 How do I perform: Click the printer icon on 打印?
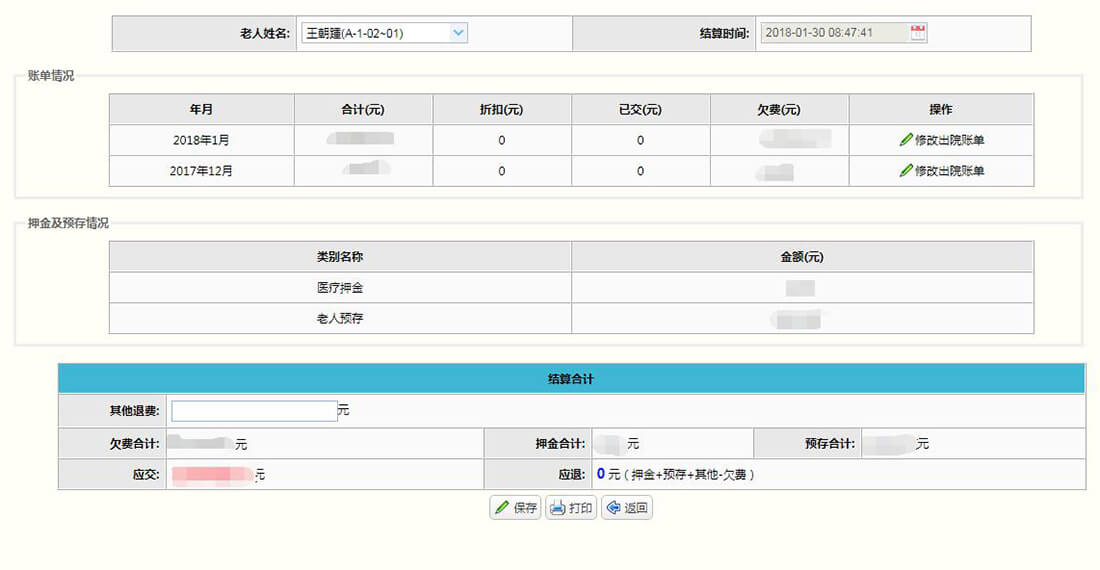coord(558,508)
